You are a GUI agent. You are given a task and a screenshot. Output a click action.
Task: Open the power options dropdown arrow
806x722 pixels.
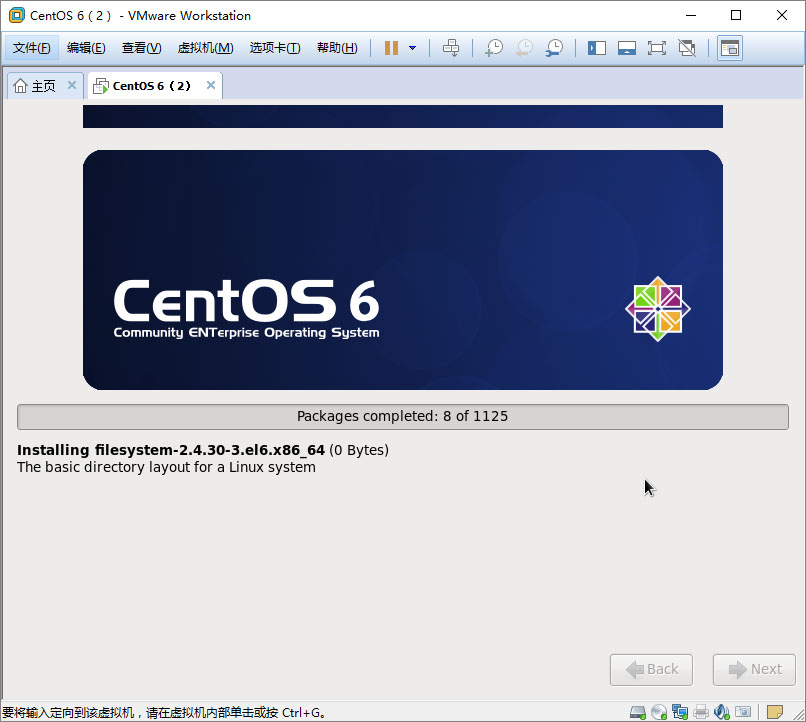[412, 48]
